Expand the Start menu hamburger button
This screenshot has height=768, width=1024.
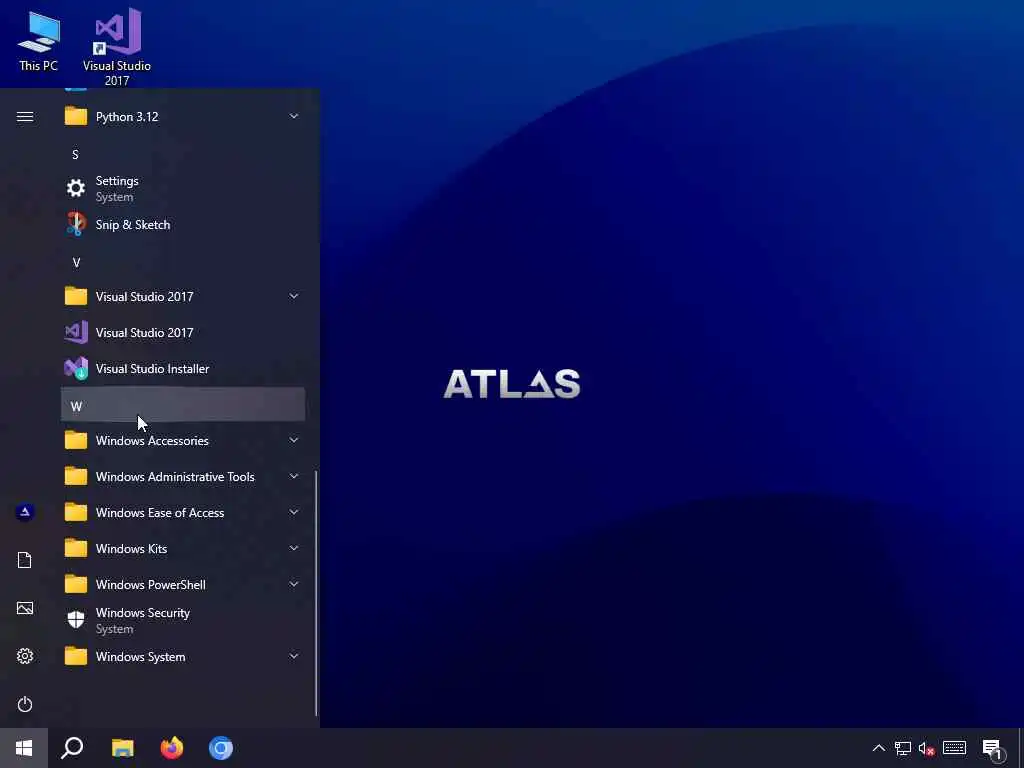25,117
